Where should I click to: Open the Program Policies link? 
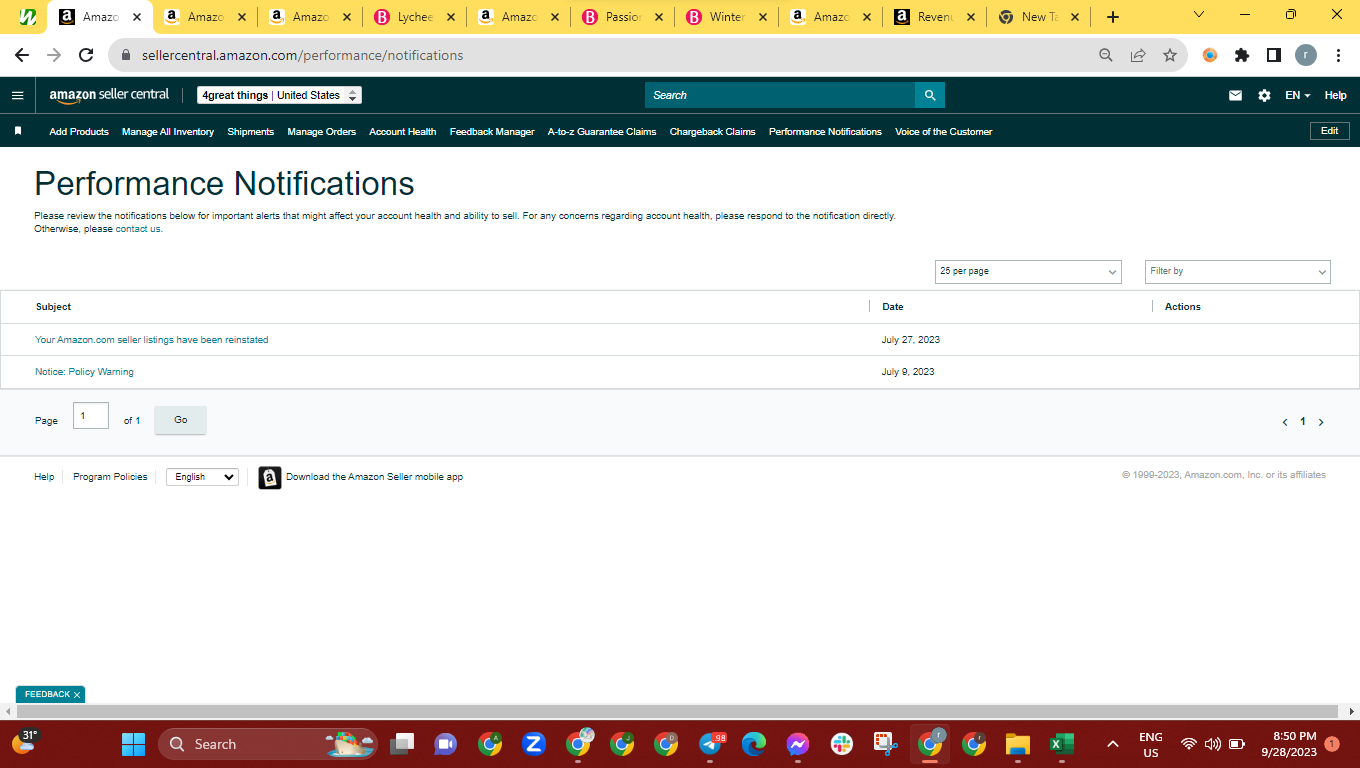(110, 477)
